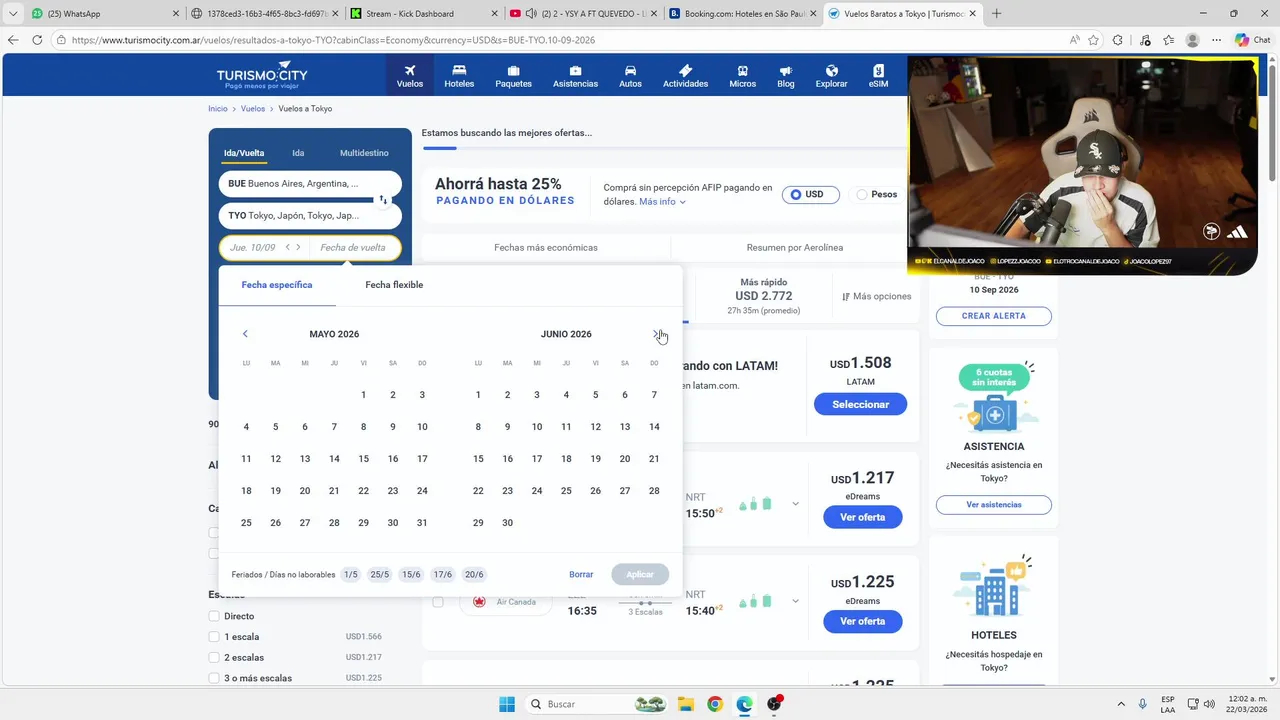Open the Asistencias medical kit section
The image size is (1280, 720).
click(x=575, y=76)
